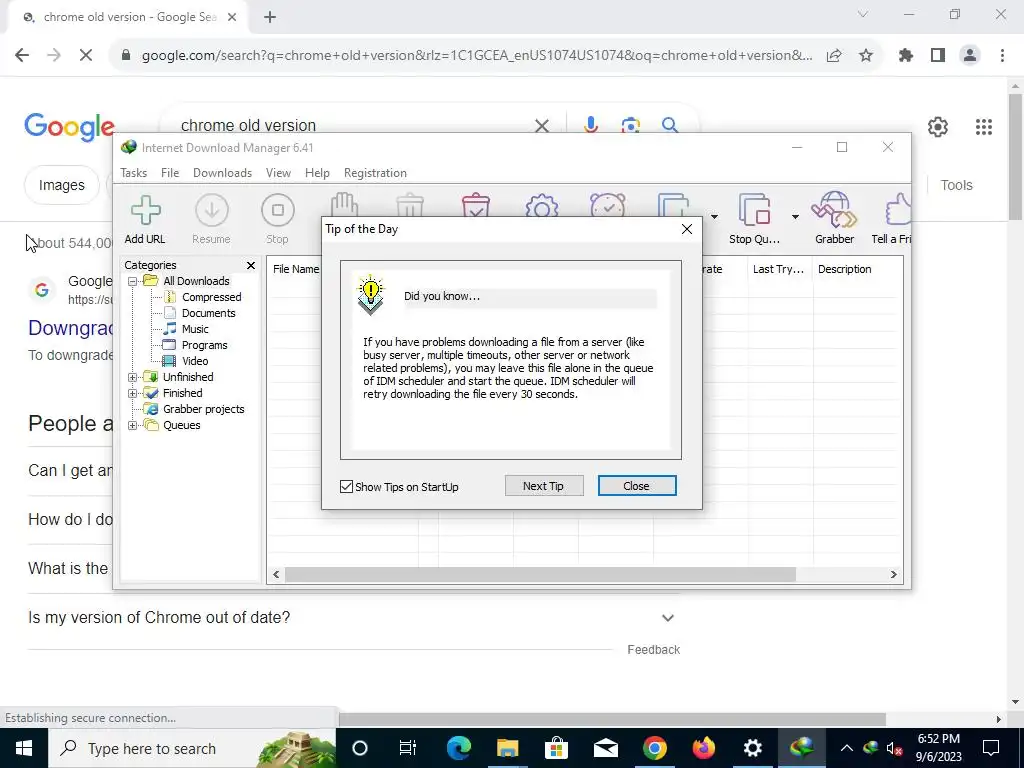Close the Categories panel with its X
The width and height of the screenshot is (1024, 768).
(x=251, y=265)
